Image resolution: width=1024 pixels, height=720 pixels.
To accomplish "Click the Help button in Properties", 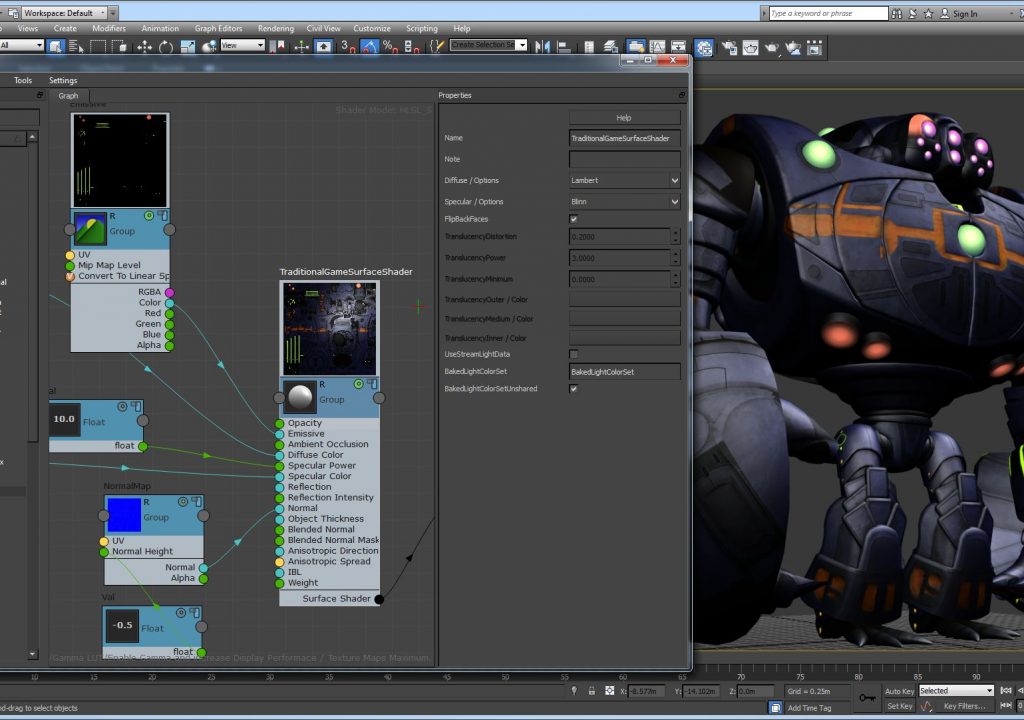I will pyautogui.click(x=624, y=118).
